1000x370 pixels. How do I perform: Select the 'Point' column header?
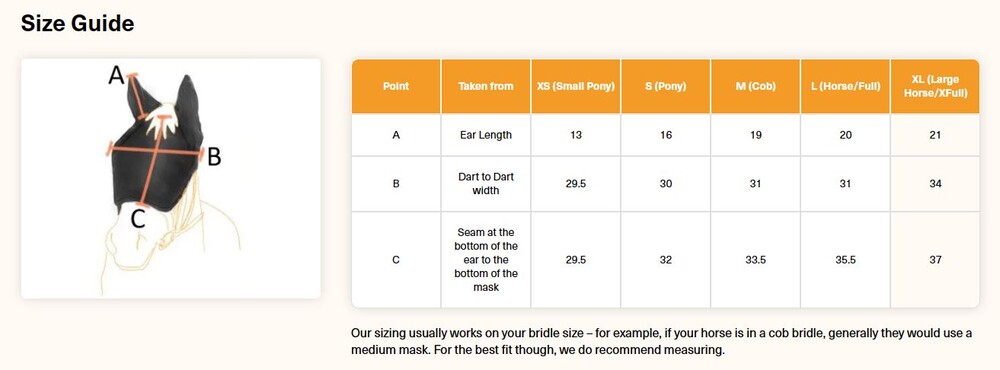click(396, 86)
